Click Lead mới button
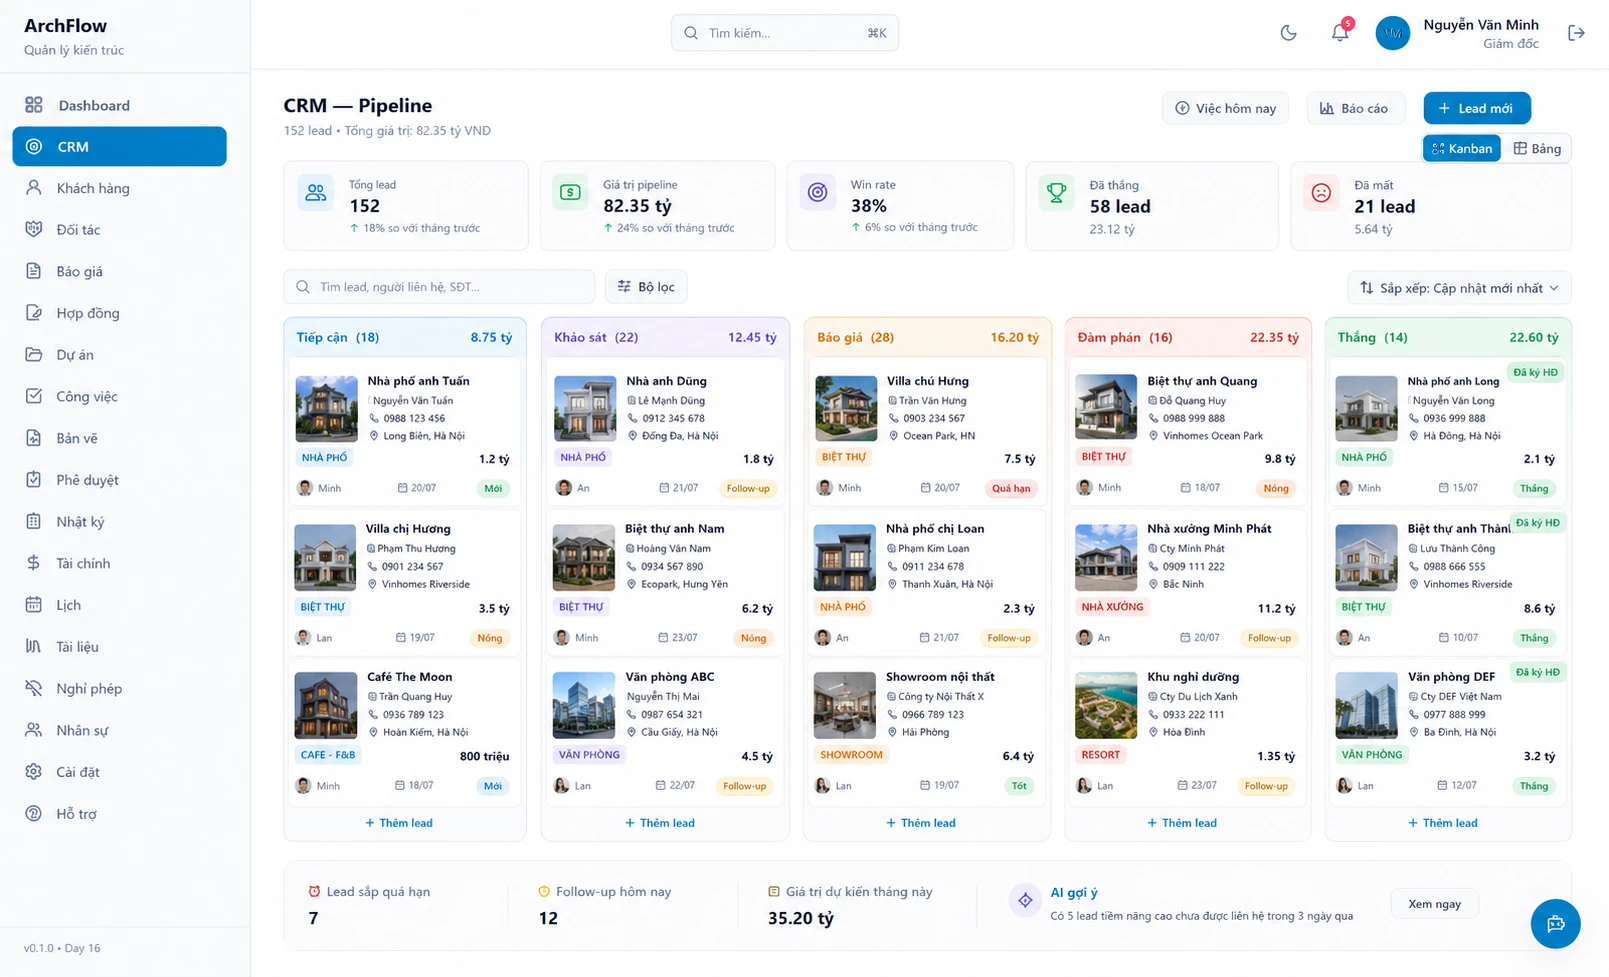1609x977 pixels. click(1477, 108)
